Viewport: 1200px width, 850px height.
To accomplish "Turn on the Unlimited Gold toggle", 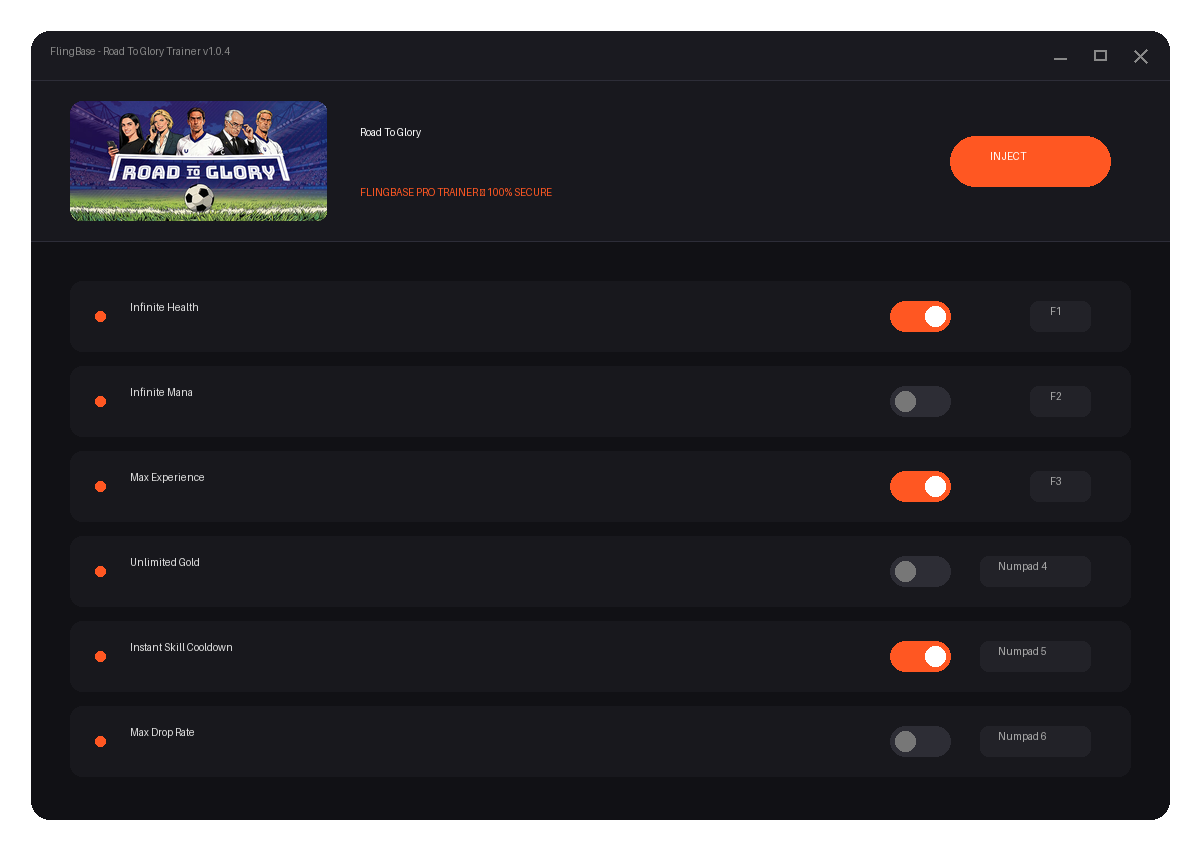I will pos(920,571).
